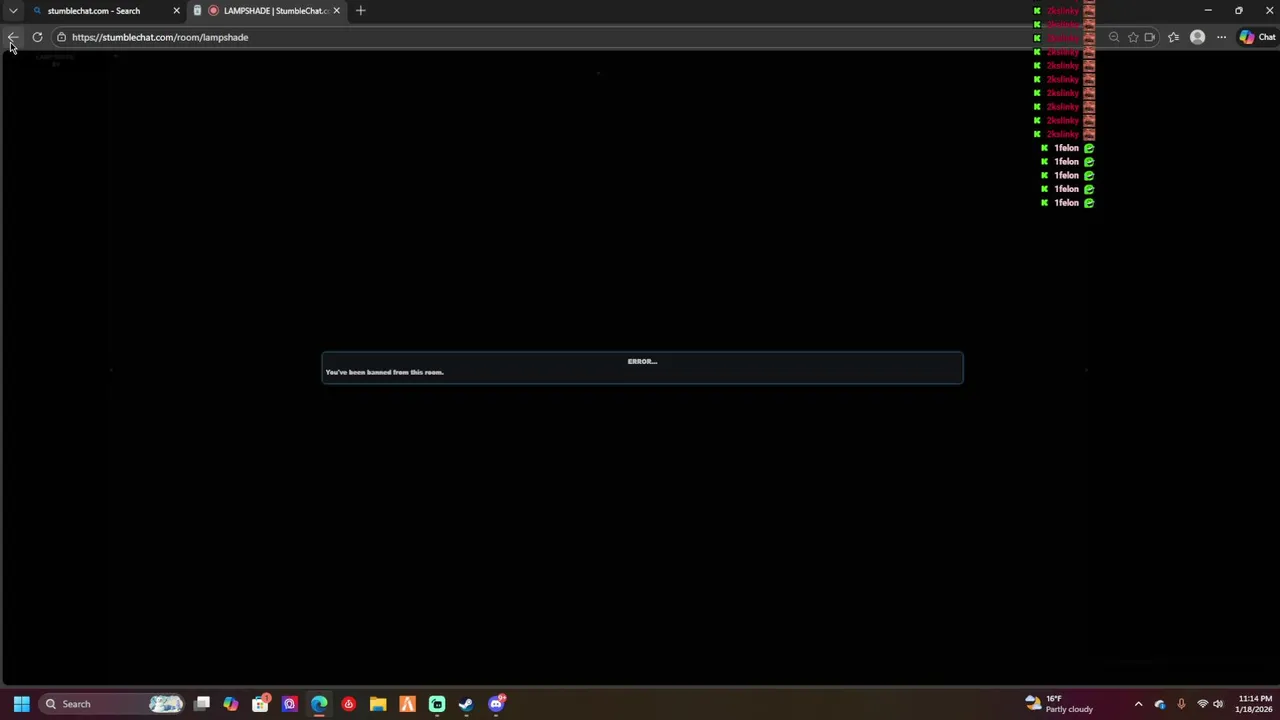
Task: Restore down the Edge browser window
Action: (1239, 11)
